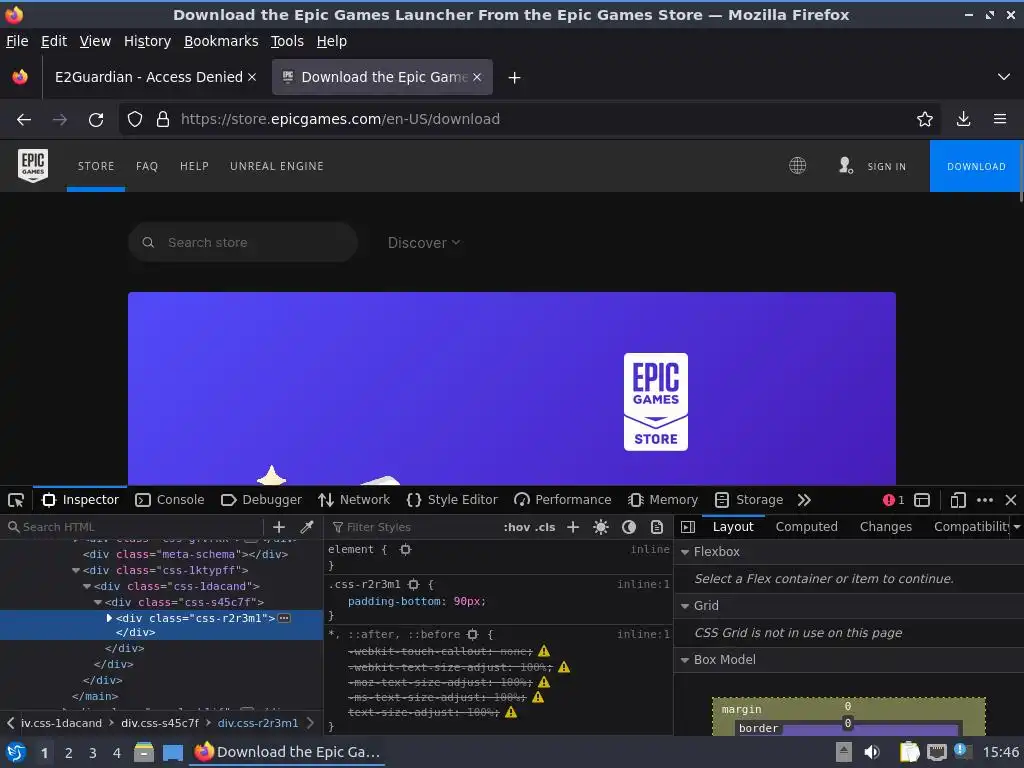Viewport: 1024px width, 768px height.
Task: Activate the element picker tool in DevTools
Action: (x=16, y=500)
